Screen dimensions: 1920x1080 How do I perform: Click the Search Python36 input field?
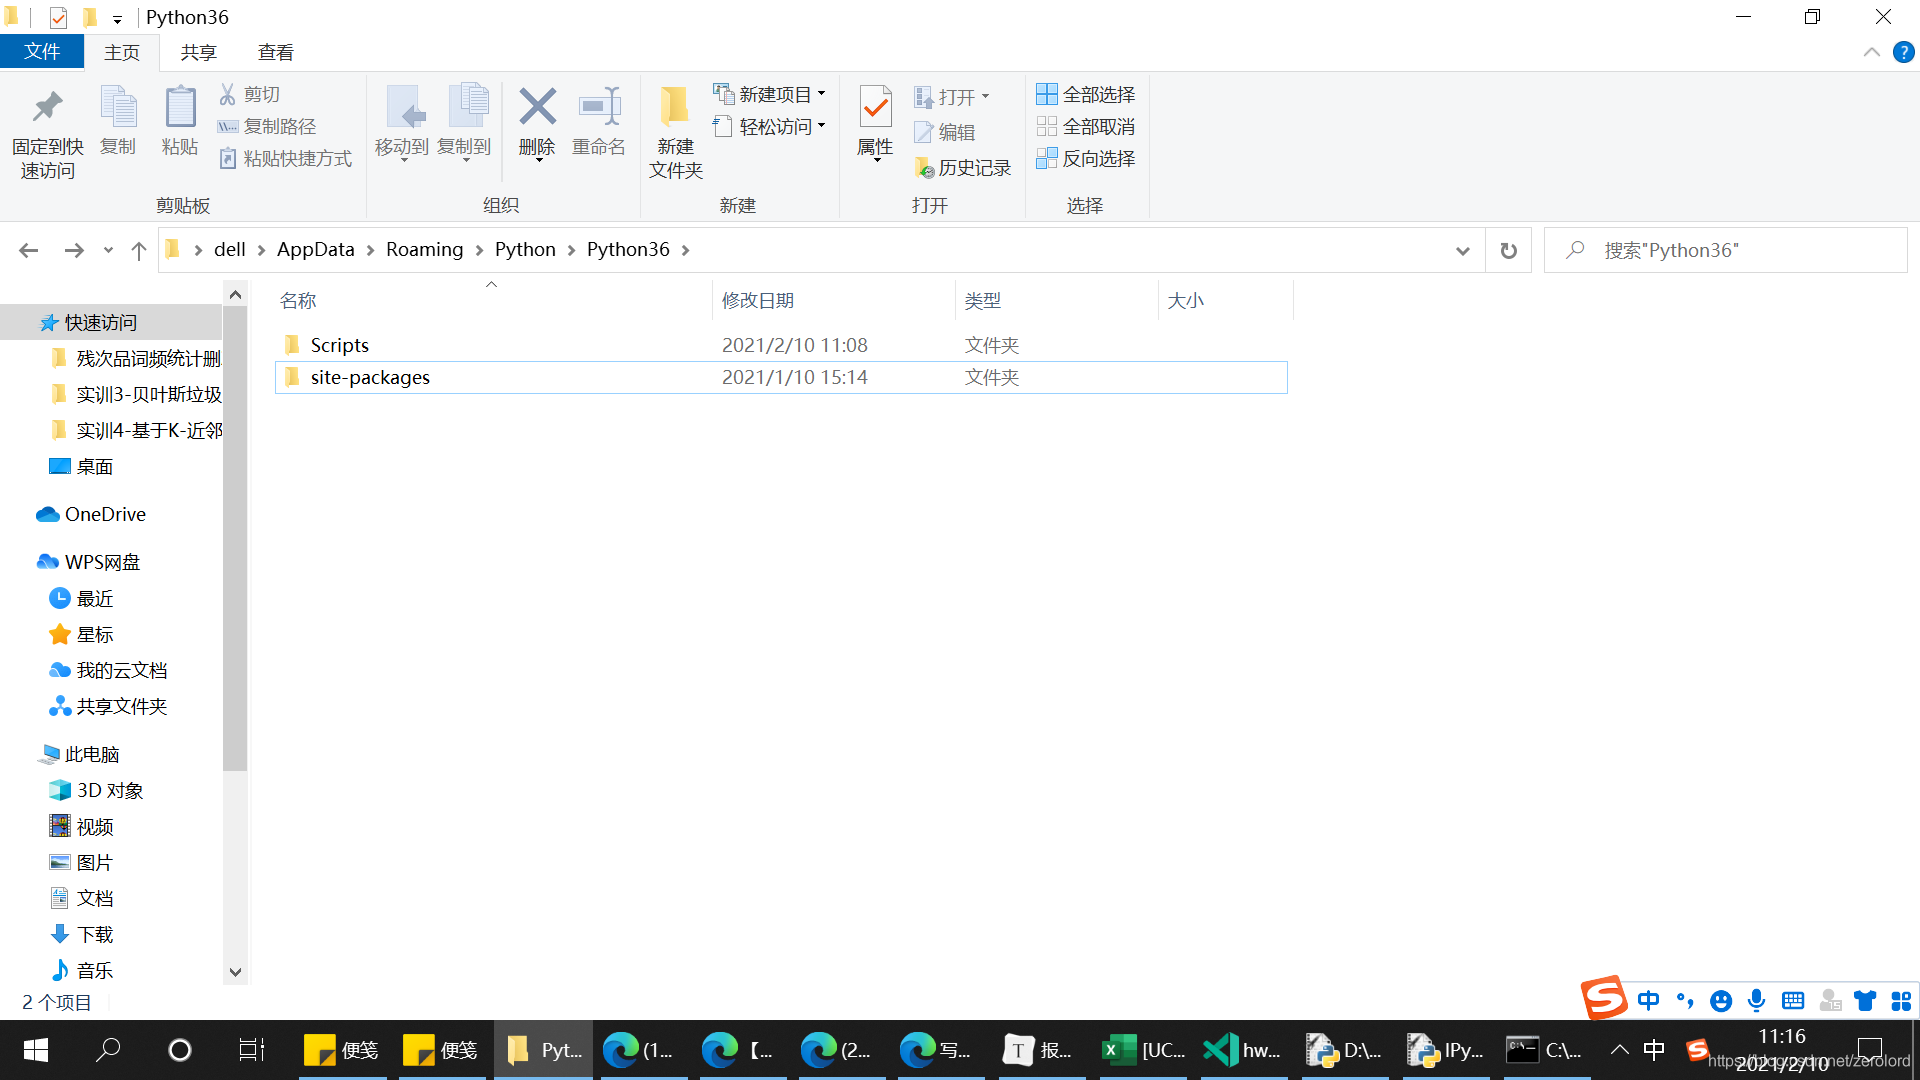pos(1725,250)
